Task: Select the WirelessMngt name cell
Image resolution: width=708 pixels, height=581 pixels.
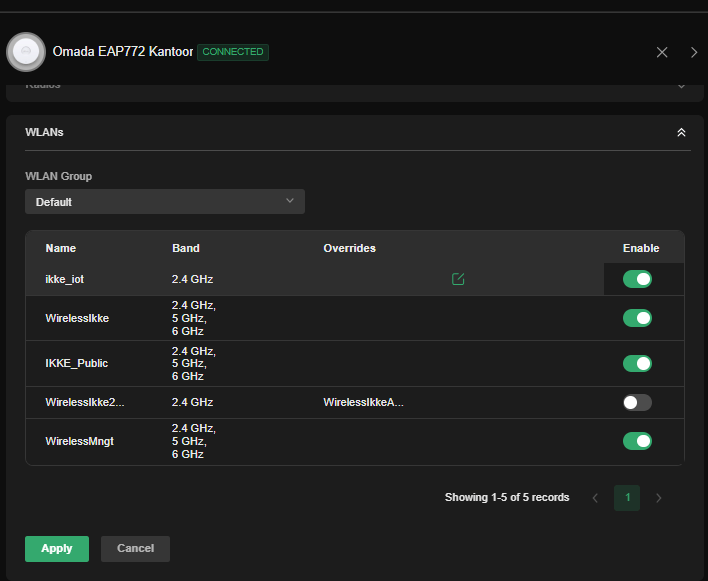Action: coord(79,441)
